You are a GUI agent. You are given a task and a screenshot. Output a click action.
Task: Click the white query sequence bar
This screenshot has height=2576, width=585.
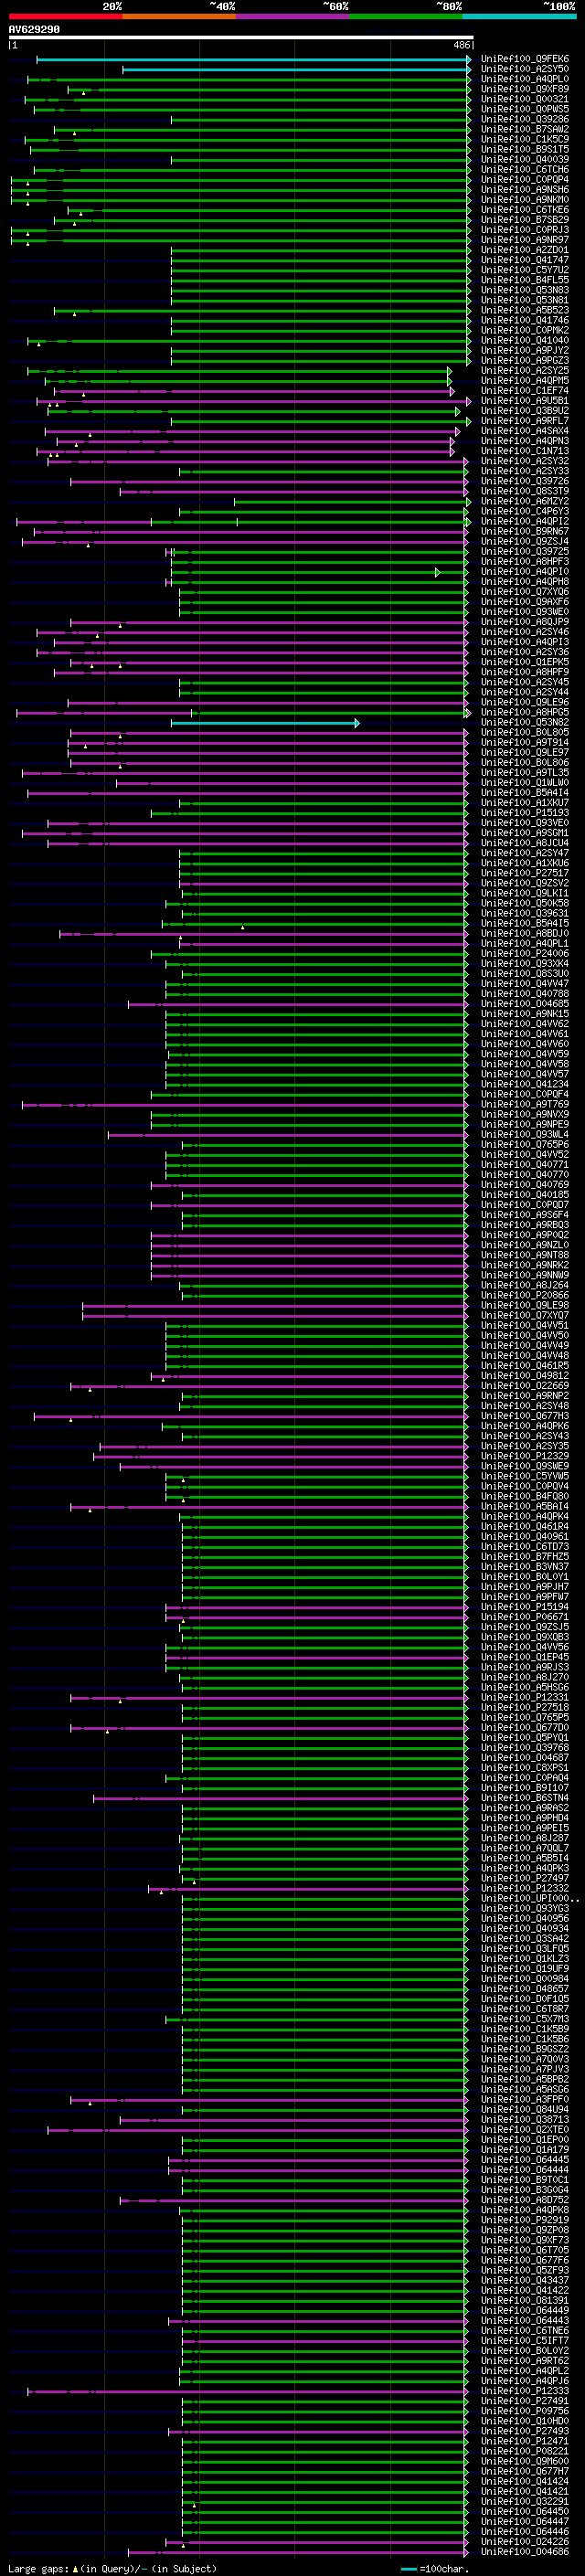tap(241, 38)
